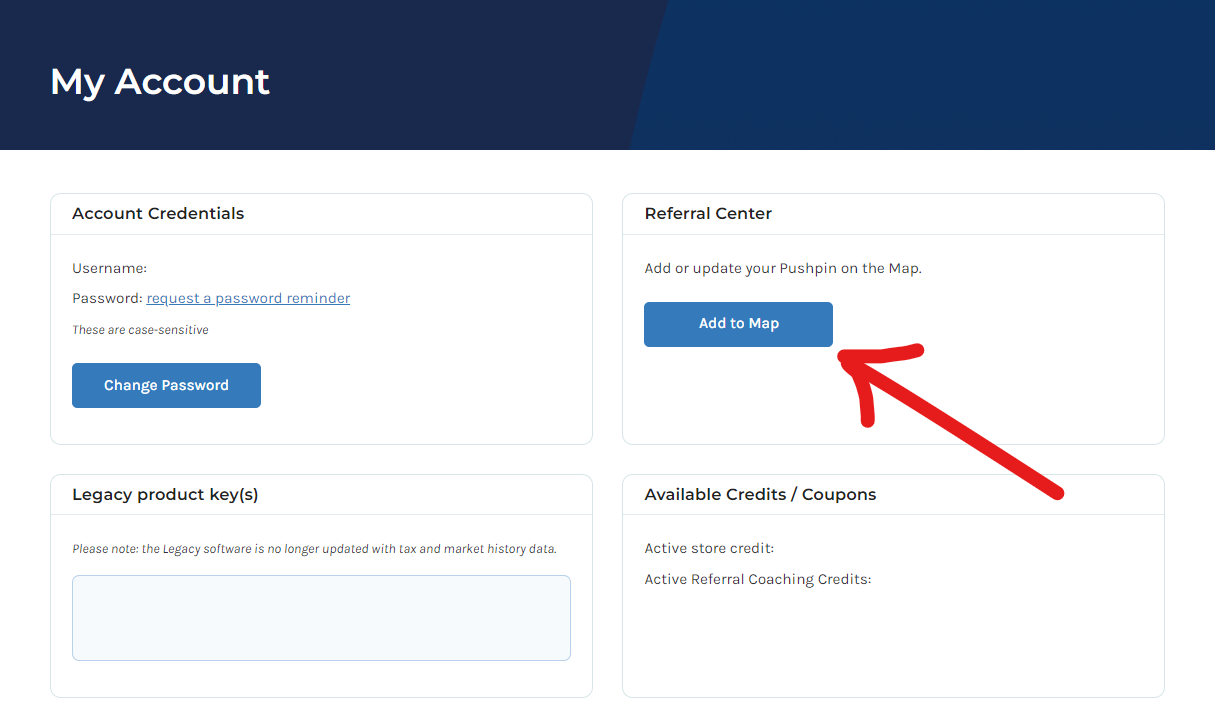This screenshot has height=724, width=1215.
Task: Click empty area below Active Referral Coaching Credits
Action: coord(893,640)
